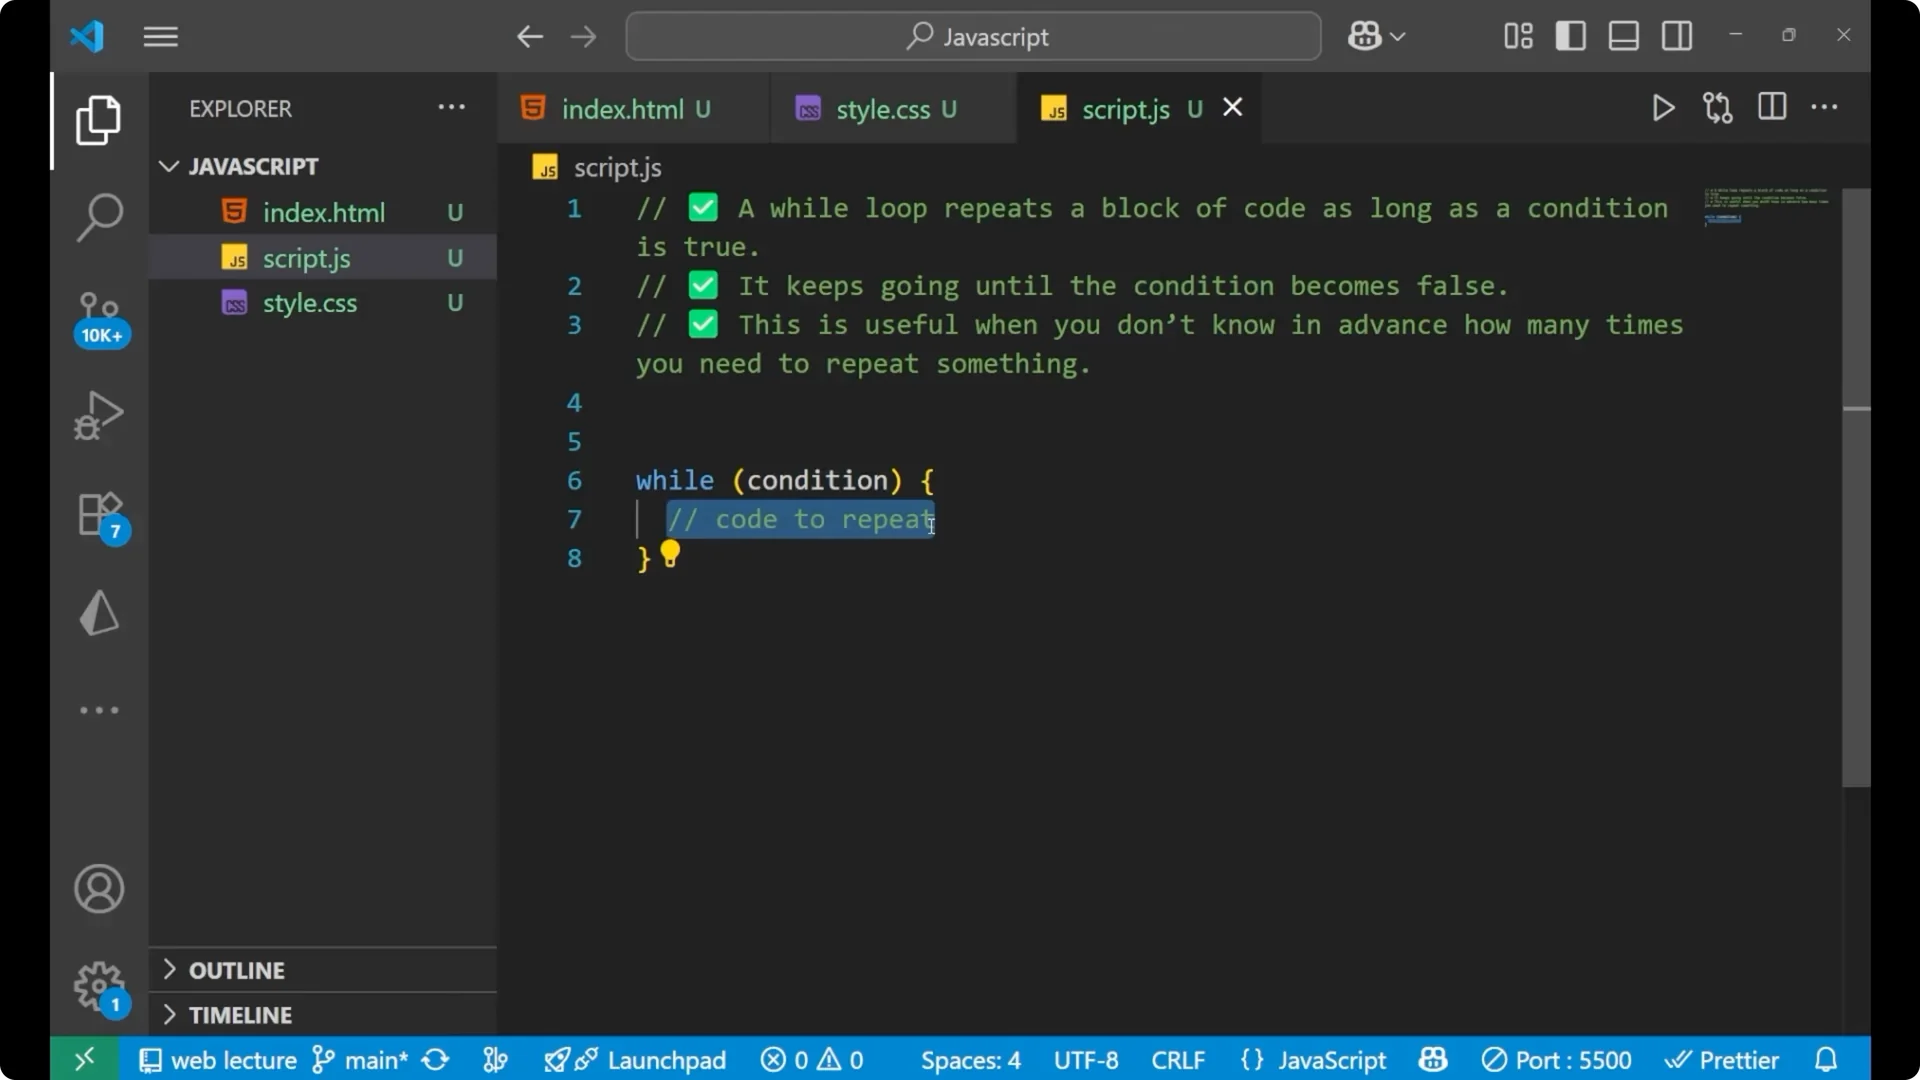Open the Search view
This screenshot has width=1920, height=1080.
coord(98,216)
